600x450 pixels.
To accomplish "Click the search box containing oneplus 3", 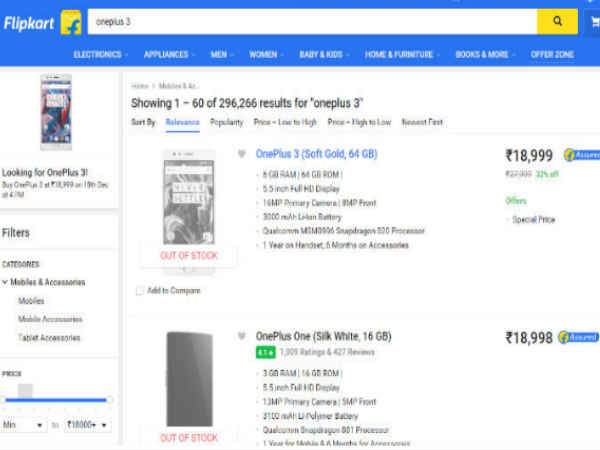I will [310, 21].
